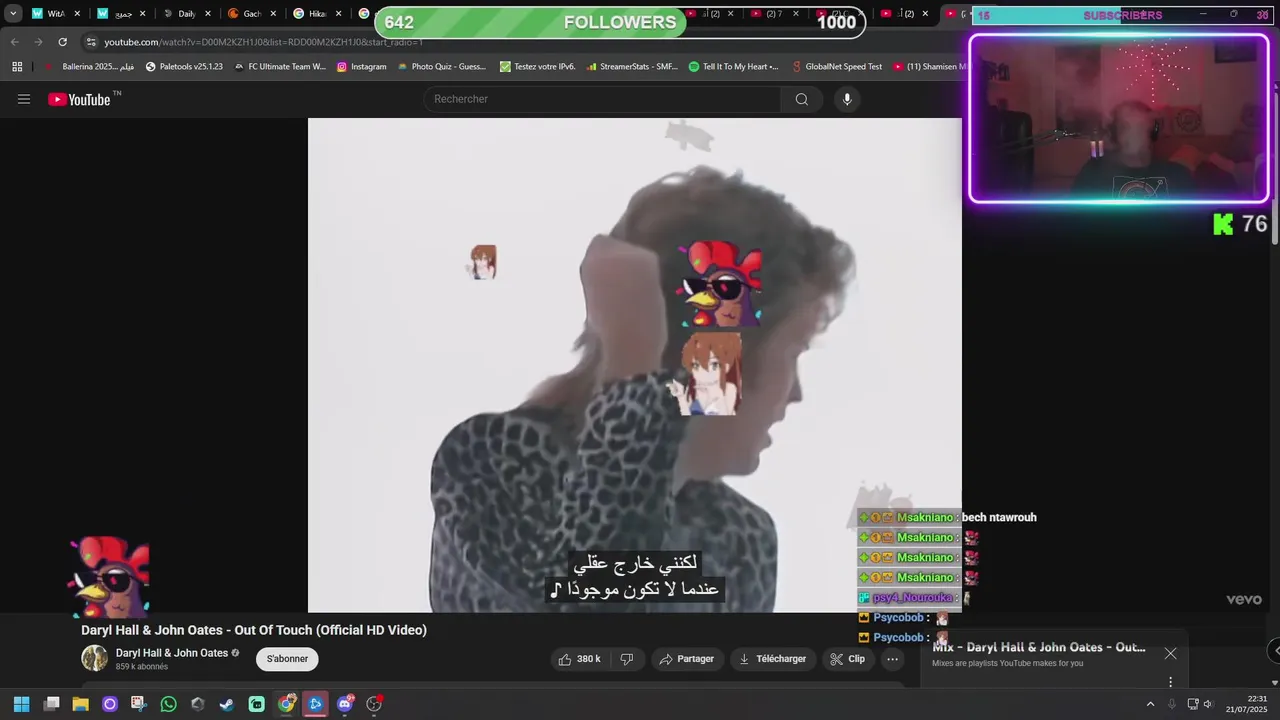The width and height of the screenshot is (1280, 720).
Task: Open WhatsApp from the taskbar
Action: click(168, 704)
